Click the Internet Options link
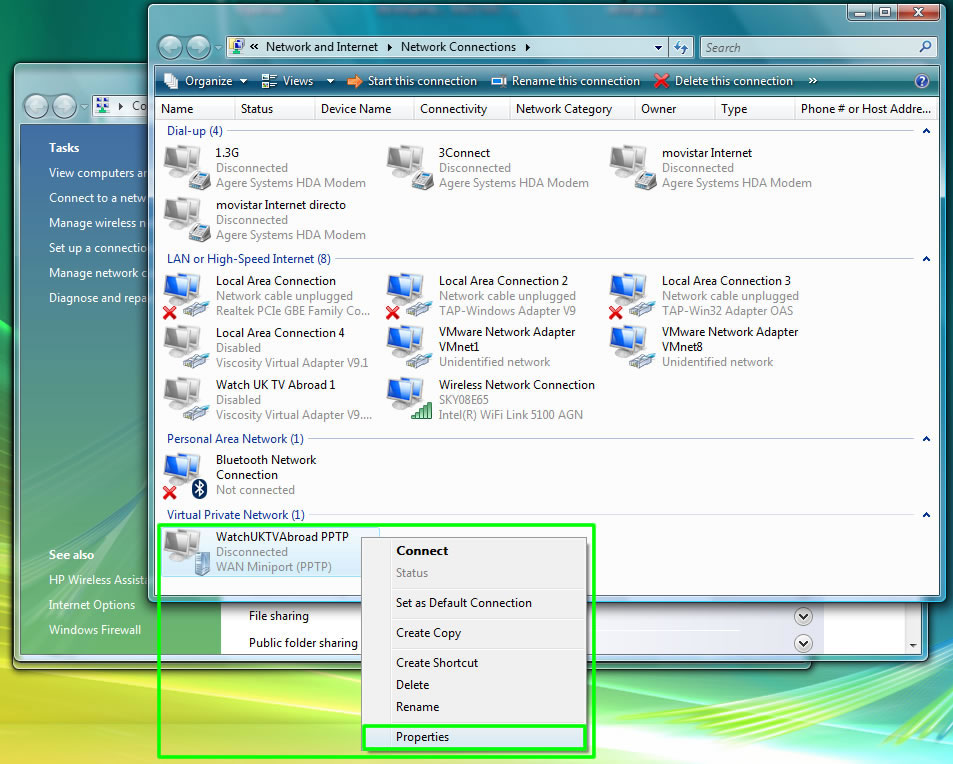This screenshot has width=953, height=764. pyautogui.click(x=92, y=605)
